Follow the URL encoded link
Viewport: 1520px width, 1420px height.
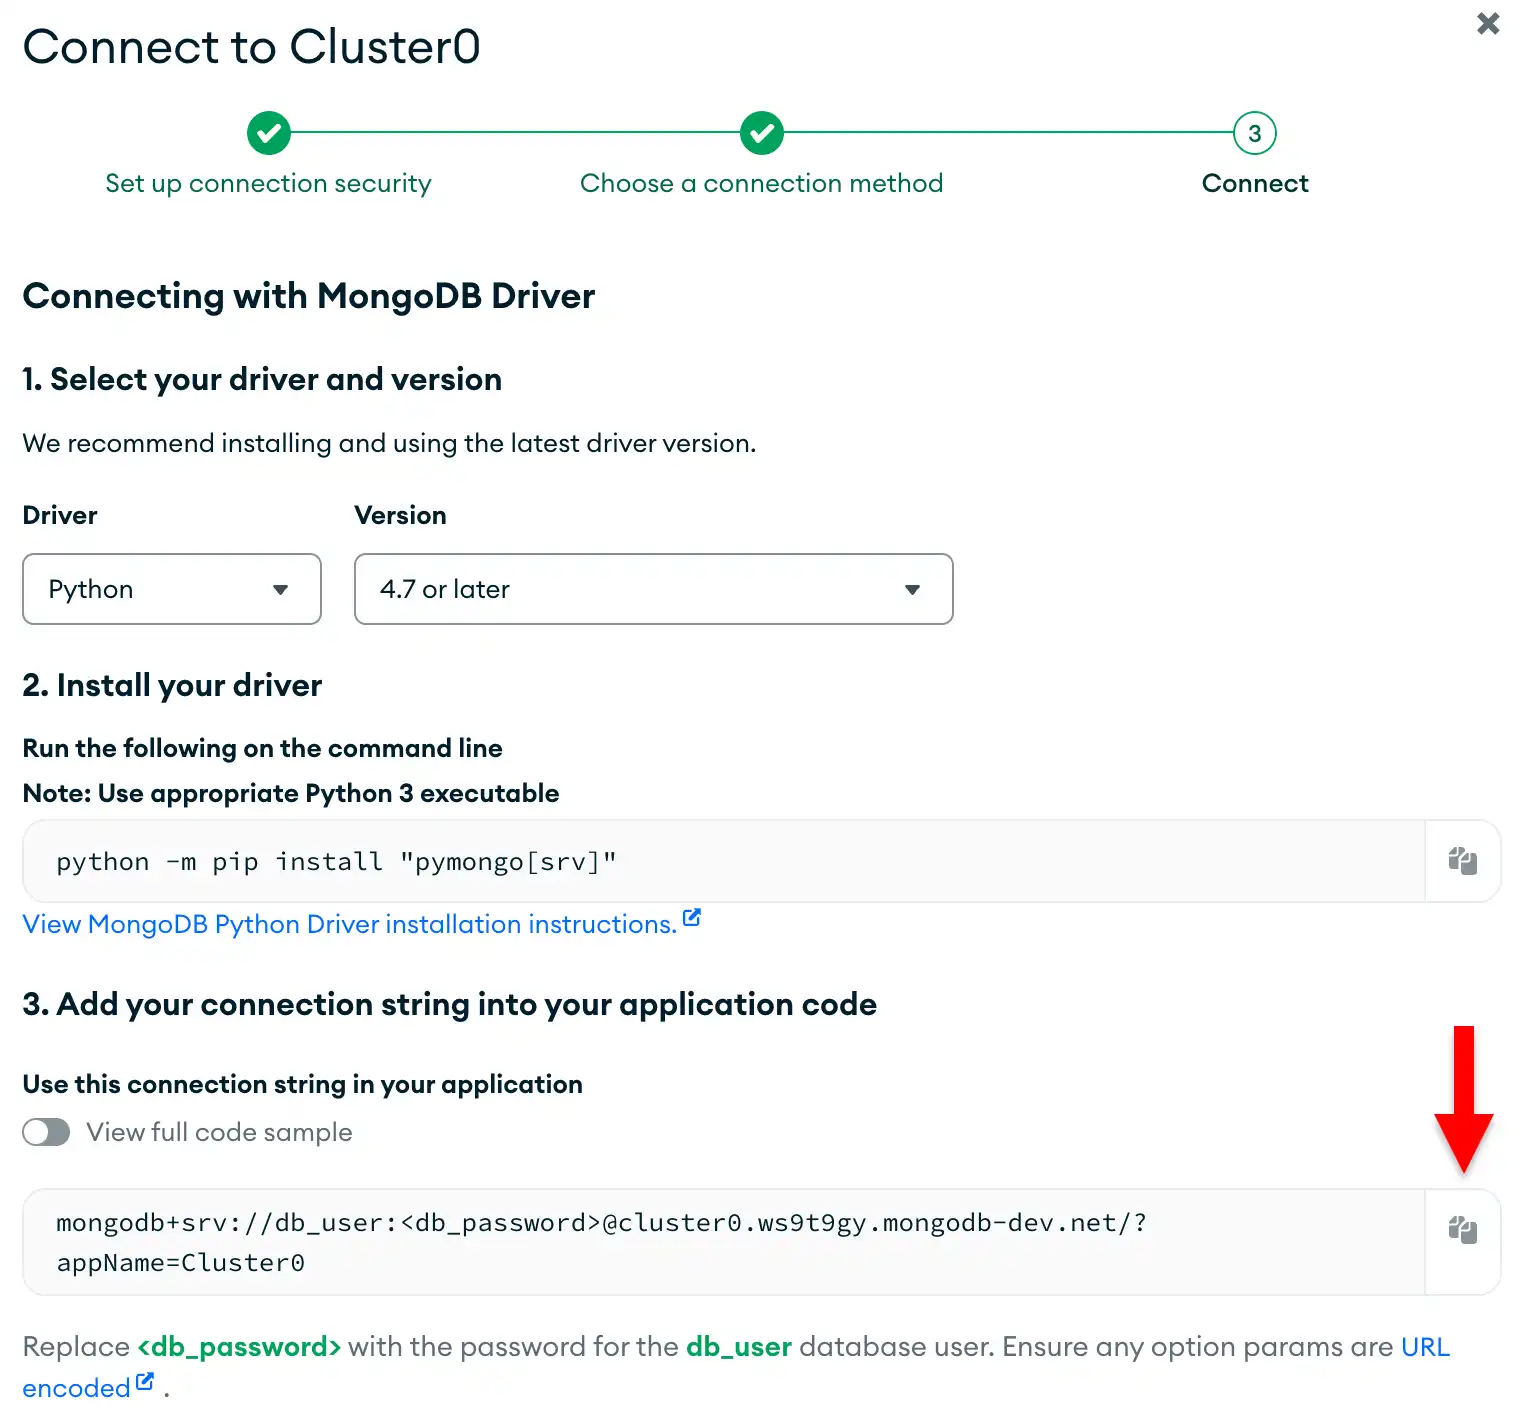[x=1424, y=1347]
